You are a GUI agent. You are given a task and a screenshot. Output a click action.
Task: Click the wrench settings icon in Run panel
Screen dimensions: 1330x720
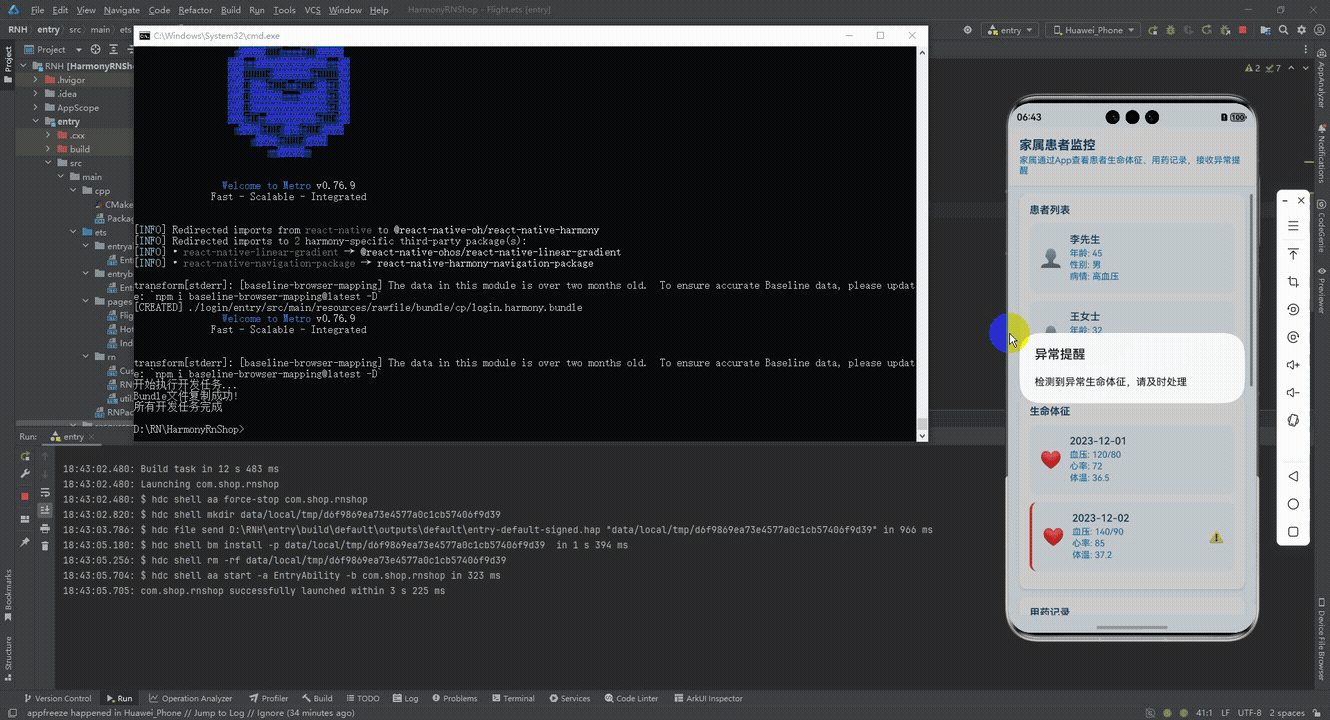pos(25,474)
